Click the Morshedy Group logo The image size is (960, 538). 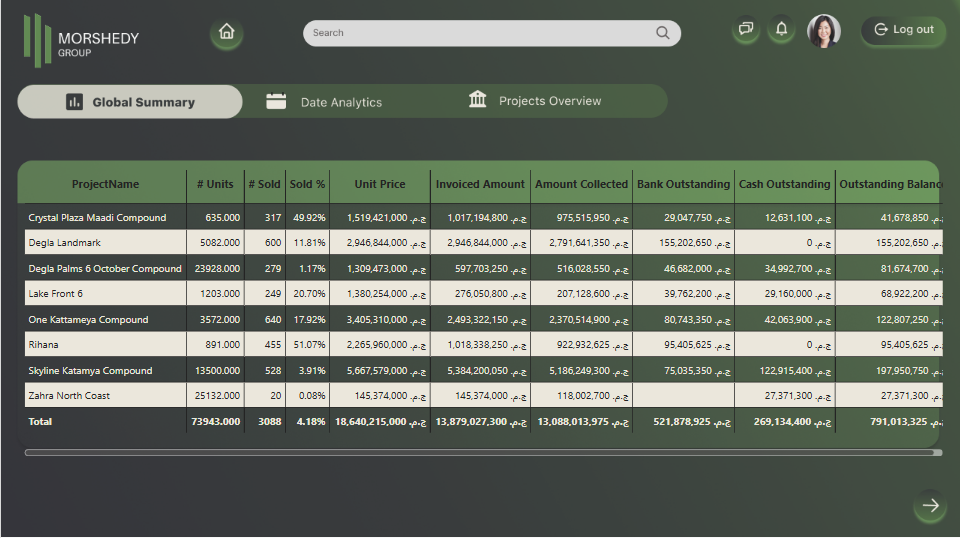[x=81, y=40]
